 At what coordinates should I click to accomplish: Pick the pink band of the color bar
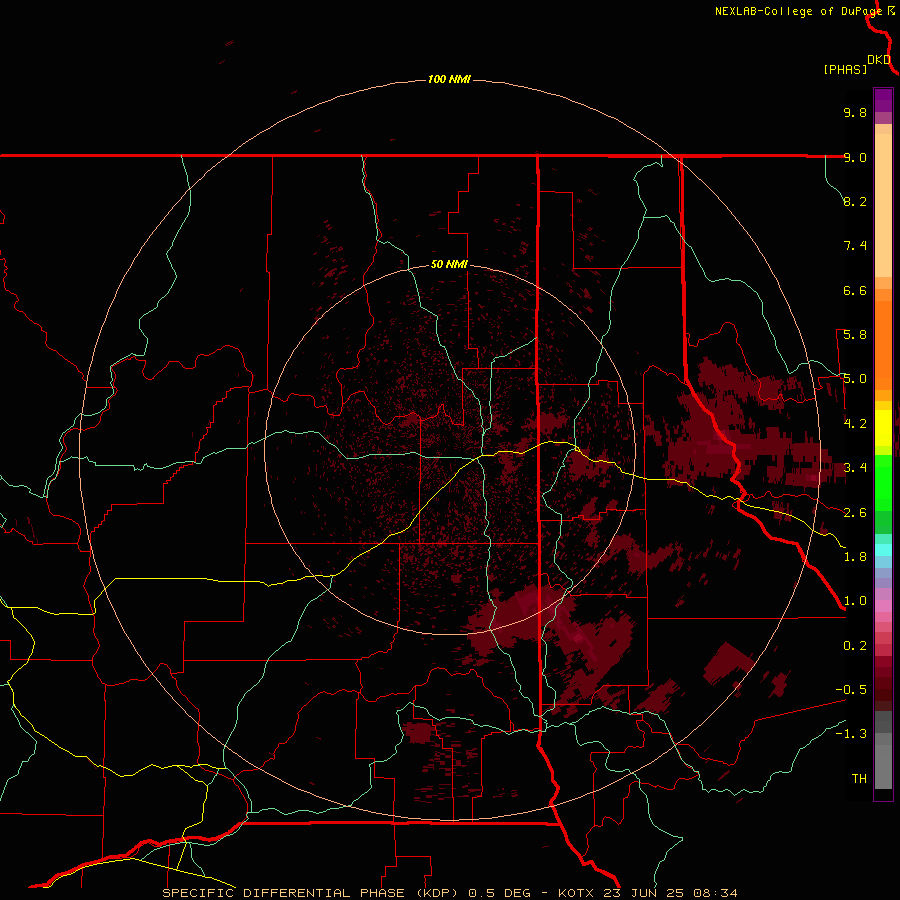(883, 606)
